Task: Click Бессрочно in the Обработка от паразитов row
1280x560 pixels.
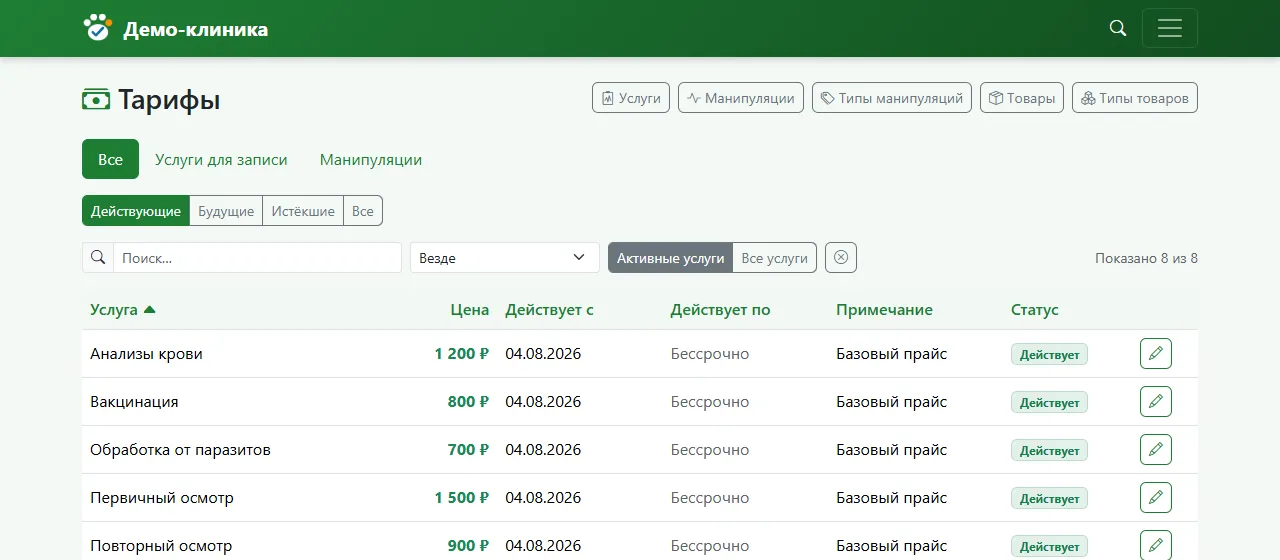Action: click(x=709, y=450)
